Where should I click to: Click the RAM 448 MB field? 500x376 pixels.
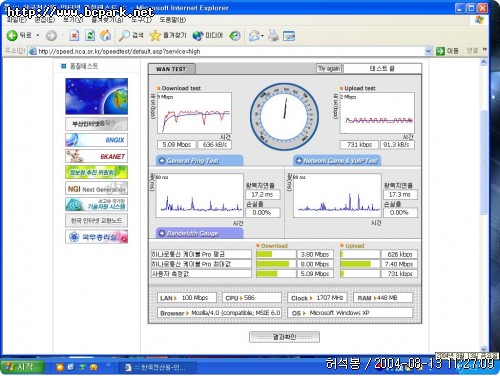[x=383, y=298]
